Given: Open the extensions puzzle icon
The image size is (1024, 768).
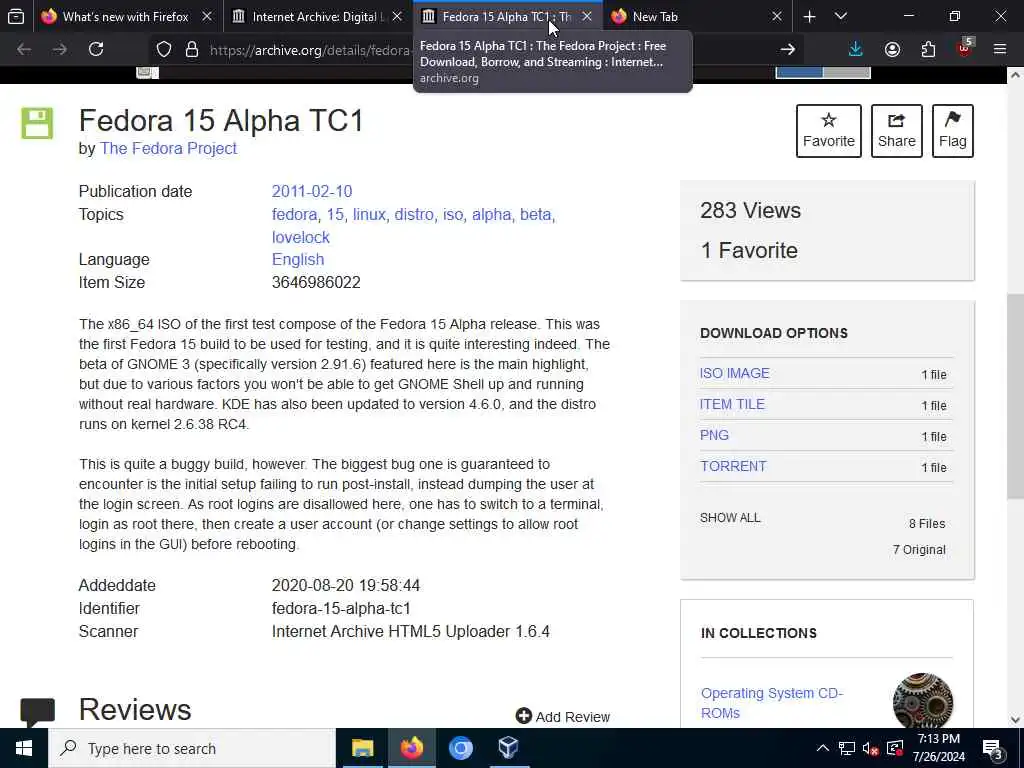Looking at the screenshot, I should click(928, 49).
